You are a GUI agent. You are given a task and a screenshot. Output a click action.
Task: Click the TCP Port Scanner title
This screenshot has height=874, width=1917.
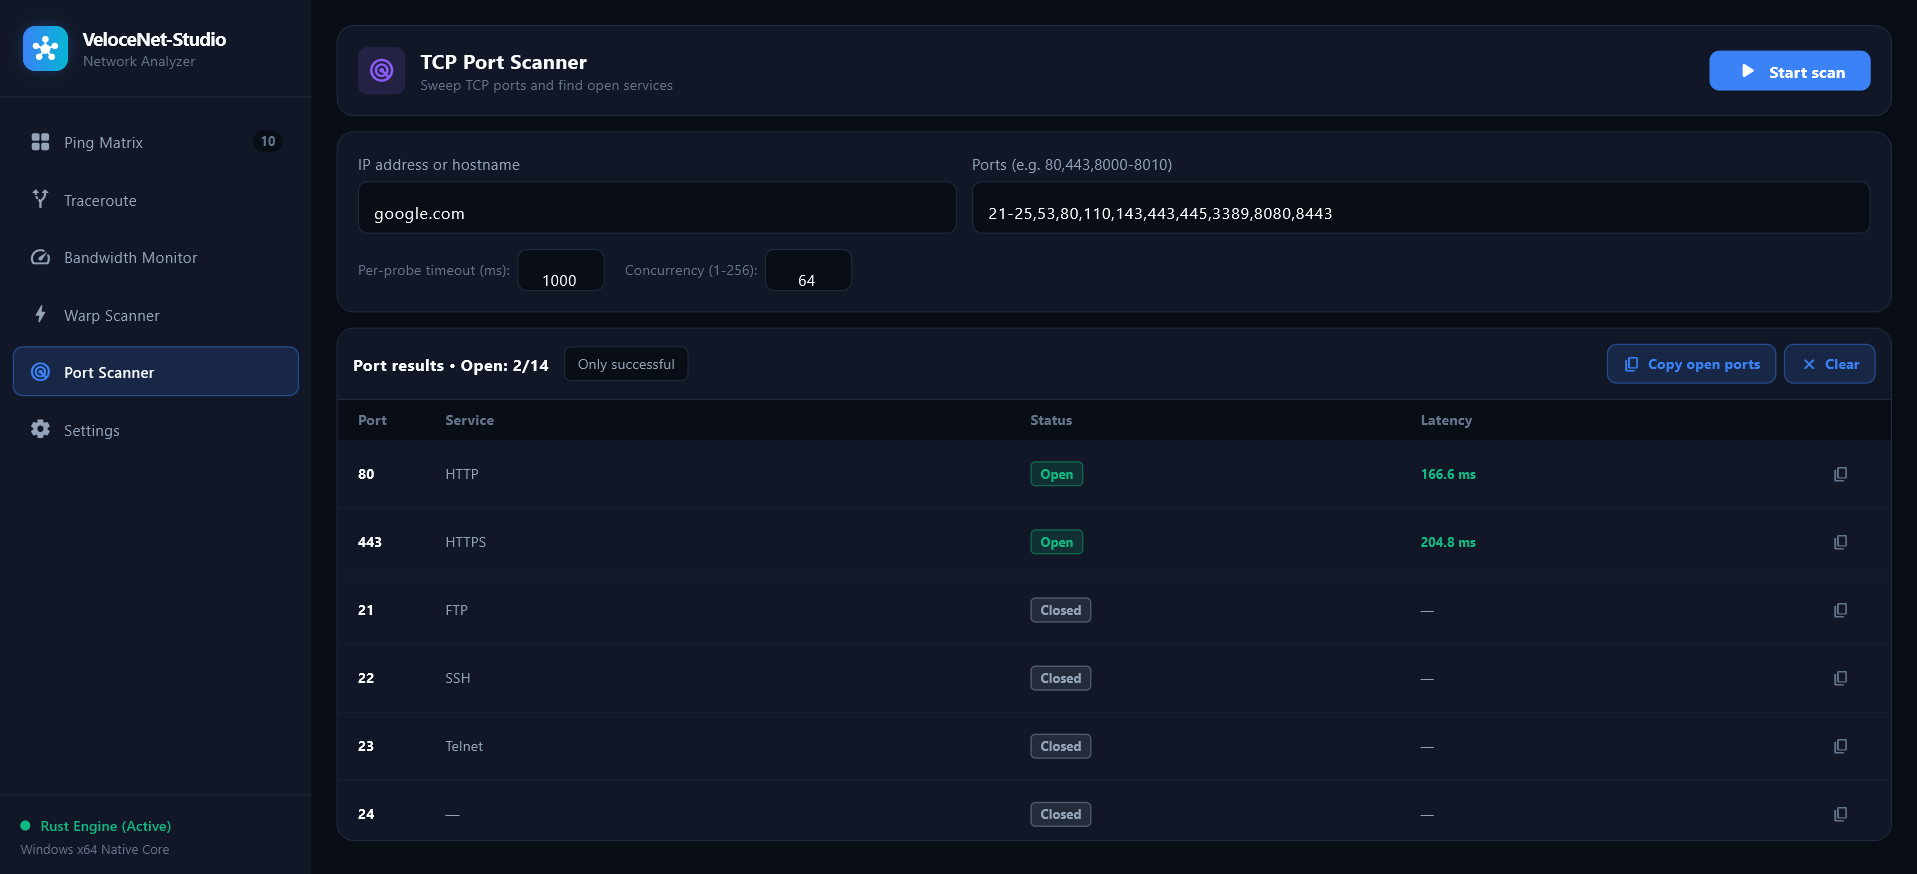pos(503,62)
